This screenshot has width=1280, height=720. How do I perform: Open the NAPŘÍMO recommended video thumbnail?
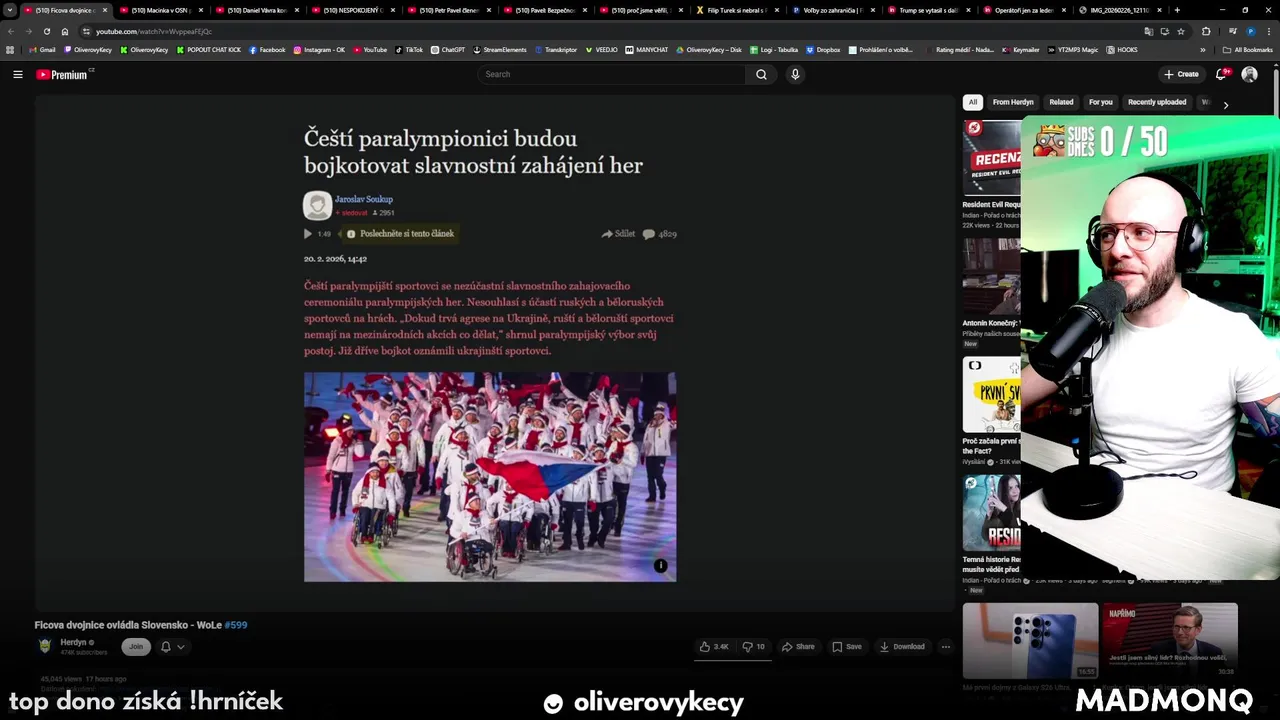(x=1170, y=640)
